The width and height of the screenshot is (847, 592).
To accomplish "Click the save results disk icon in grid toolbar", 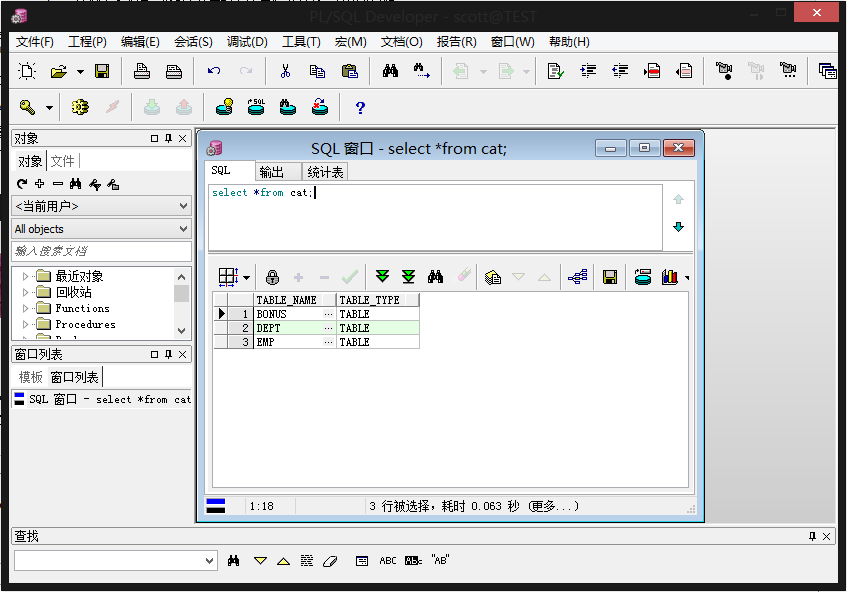I will tap(609, 277).
